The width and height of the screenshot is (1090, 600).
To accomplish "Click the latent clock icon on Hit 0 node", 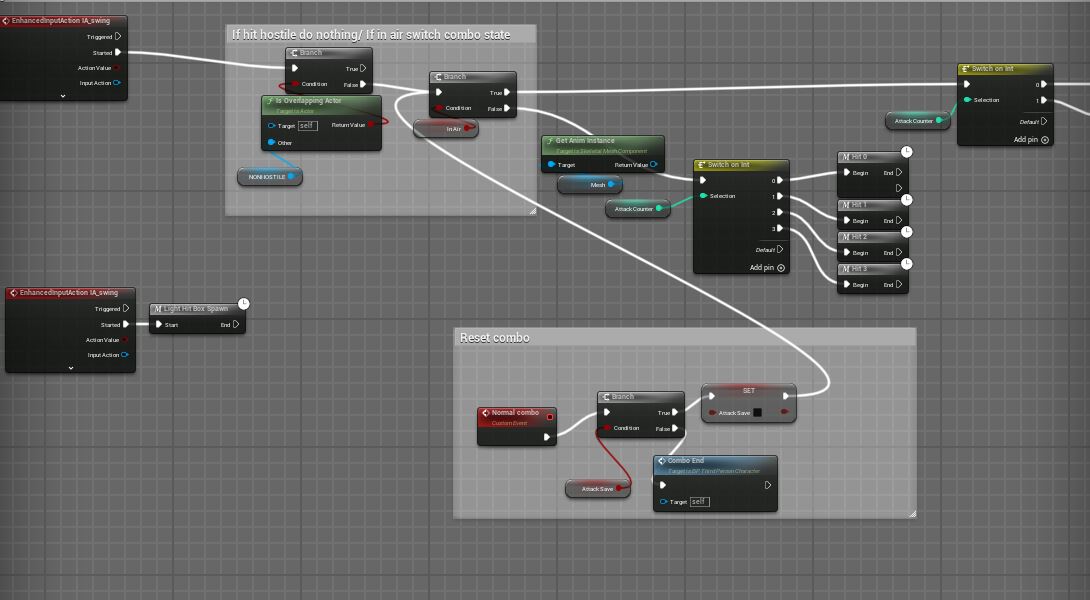I will click(906, 151).
